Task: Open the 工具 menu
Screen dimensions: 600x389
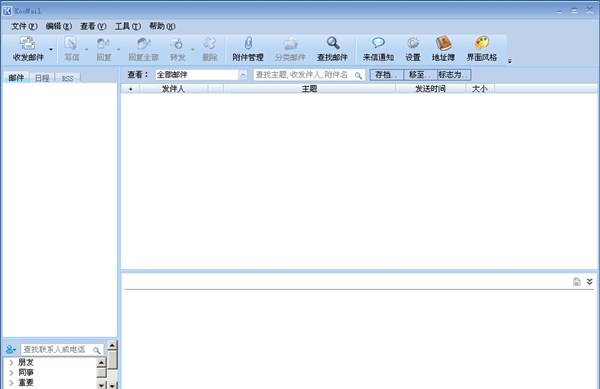Action: coord(128,26)
